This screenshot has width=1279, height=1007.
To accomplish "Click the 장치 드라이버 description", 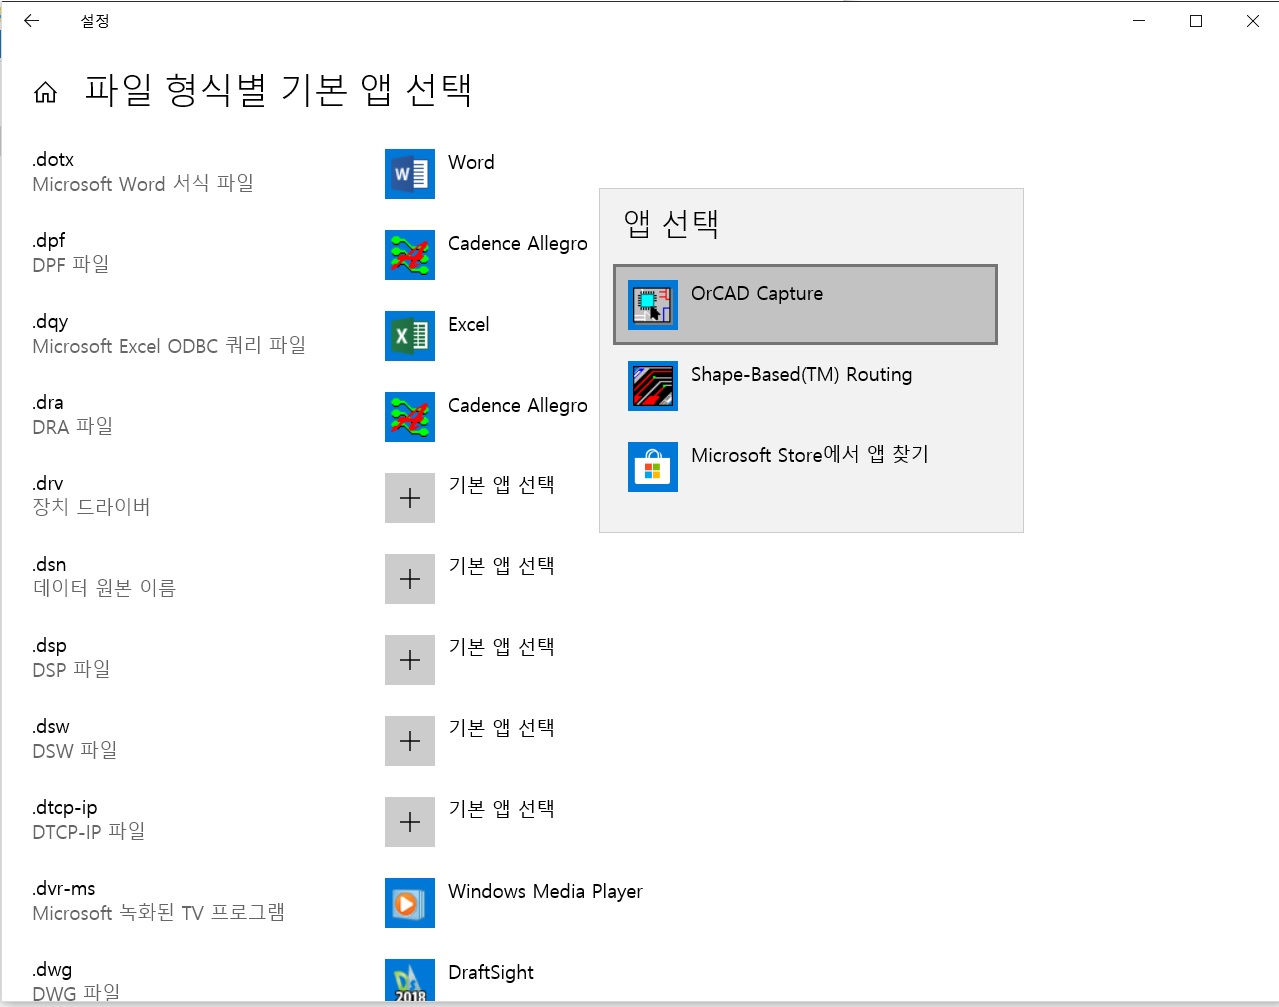I will tap(91, 507).
